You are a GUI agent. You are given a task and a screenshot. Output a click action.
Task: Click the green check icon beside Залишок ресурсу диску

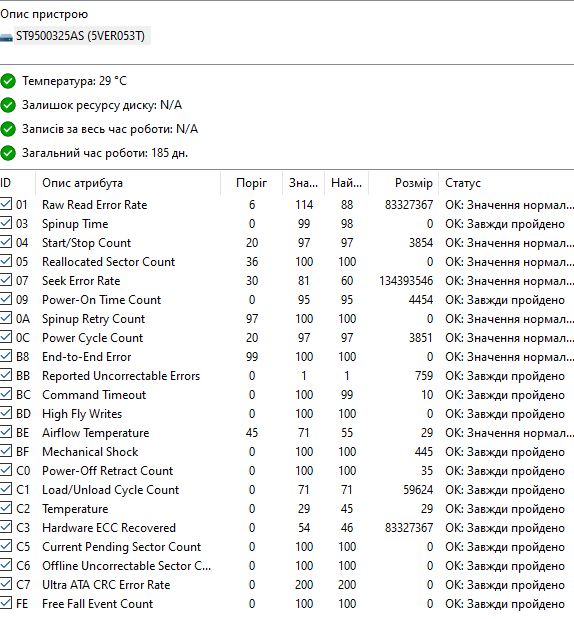click(8, 105)
